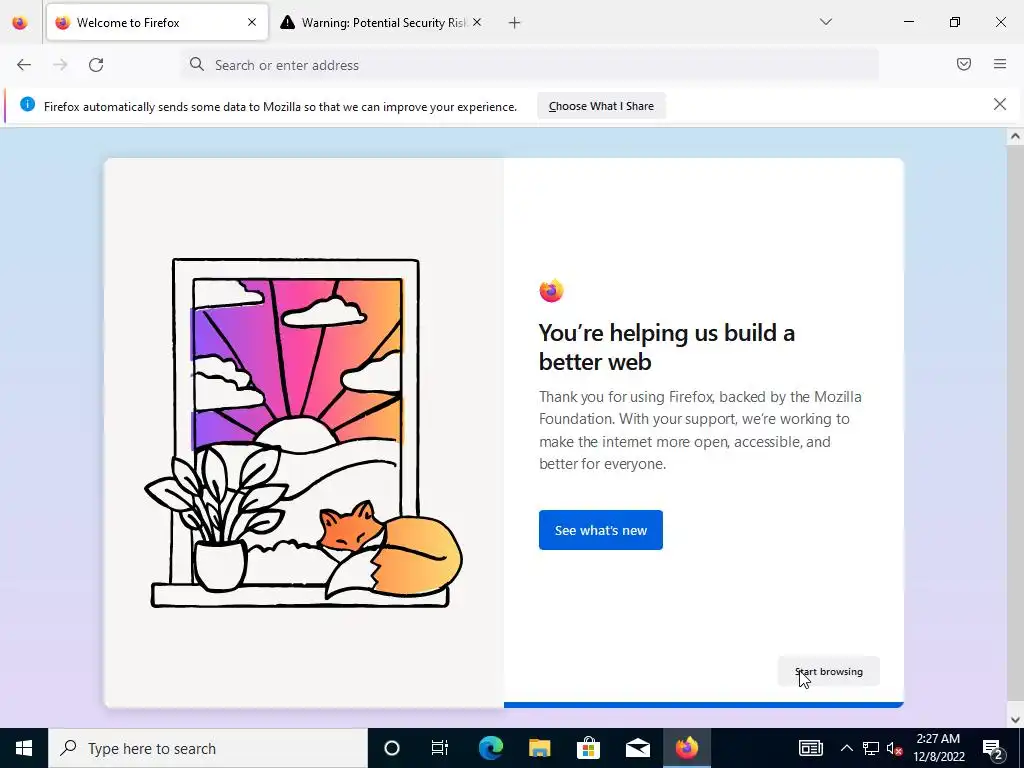The width and height of the screenshot is (1024, 768).
Task: Open News and interests taskbar widget
Action: 810,748
